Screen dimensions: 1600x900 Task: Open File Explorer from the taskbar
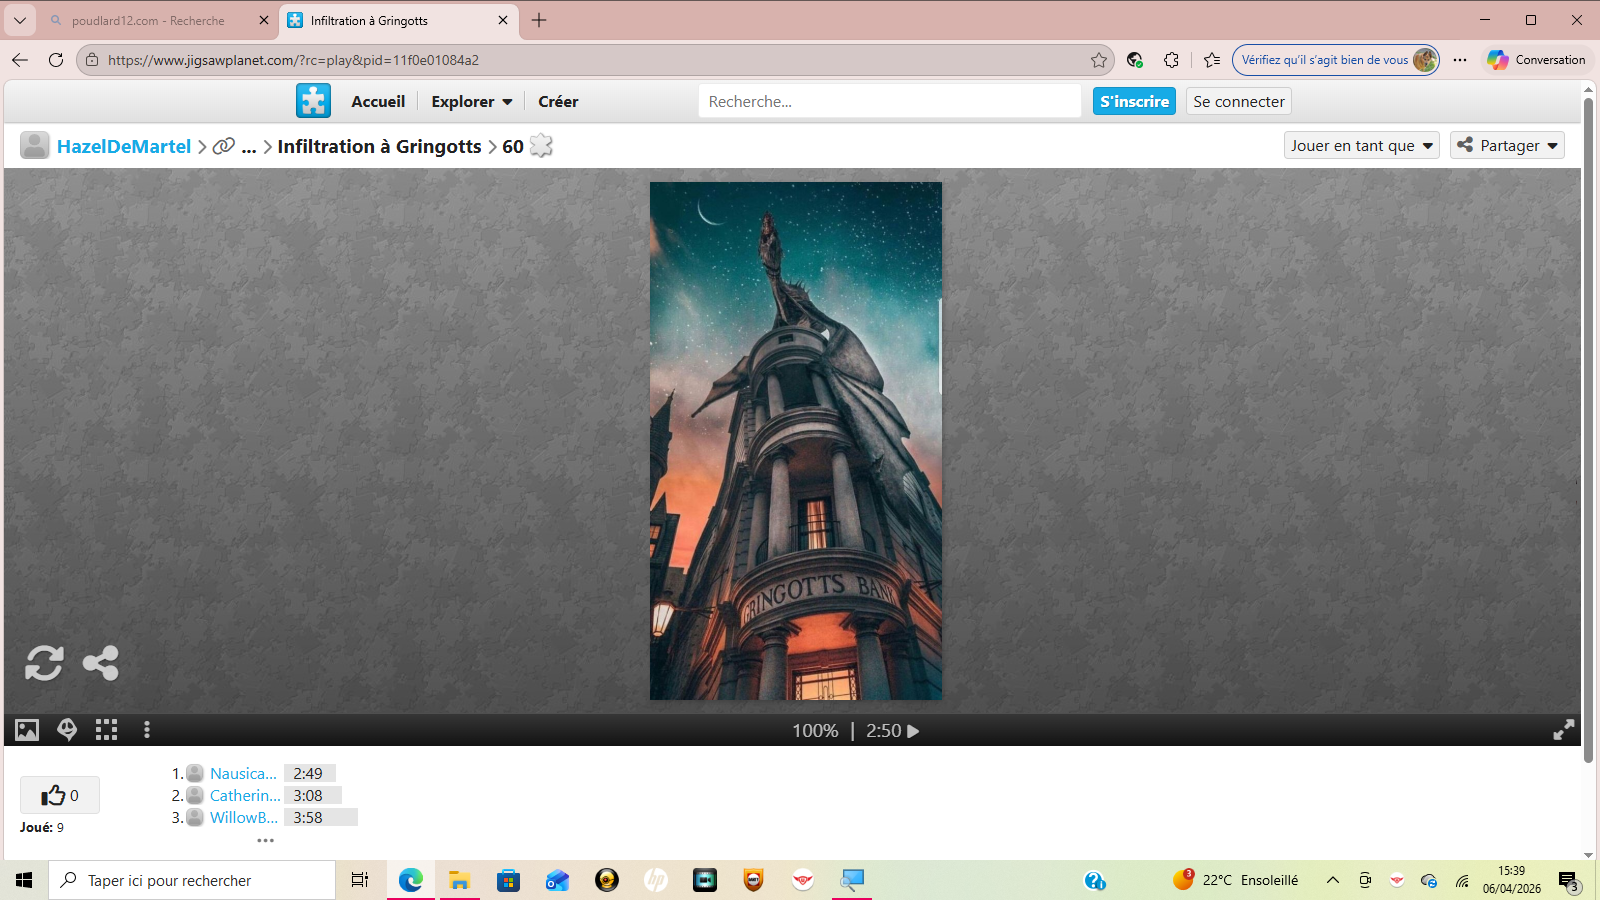[x=459, y=880]
